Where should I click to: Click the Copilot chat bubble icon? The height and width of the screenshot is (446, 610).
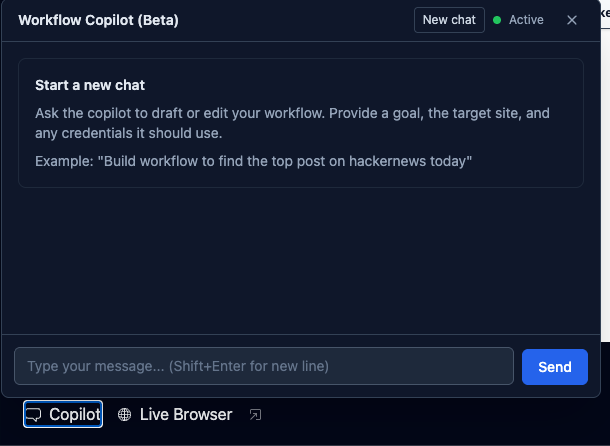[x=33, y=414]
